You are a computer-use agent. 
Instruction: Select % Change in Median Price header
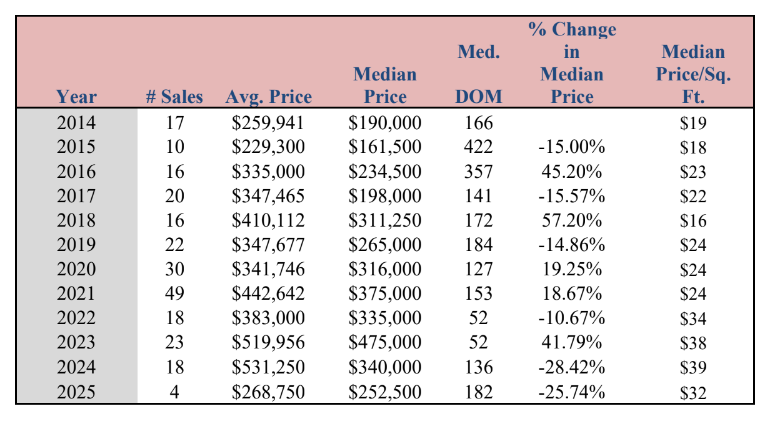[572, 63]
